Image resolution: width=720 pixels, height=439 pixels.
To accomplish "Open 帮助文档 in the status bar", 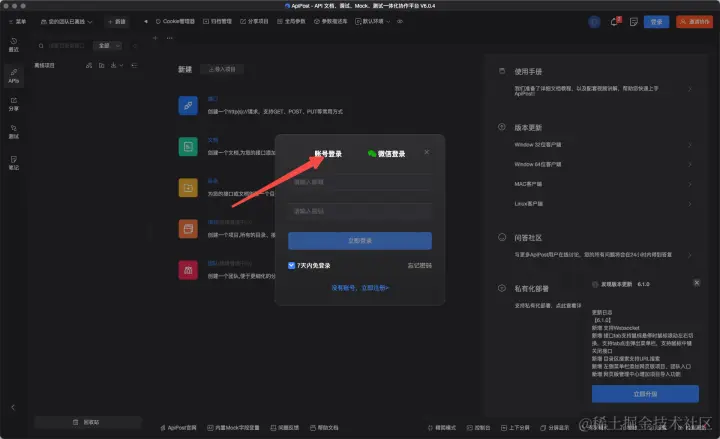I will click(324, 428).
